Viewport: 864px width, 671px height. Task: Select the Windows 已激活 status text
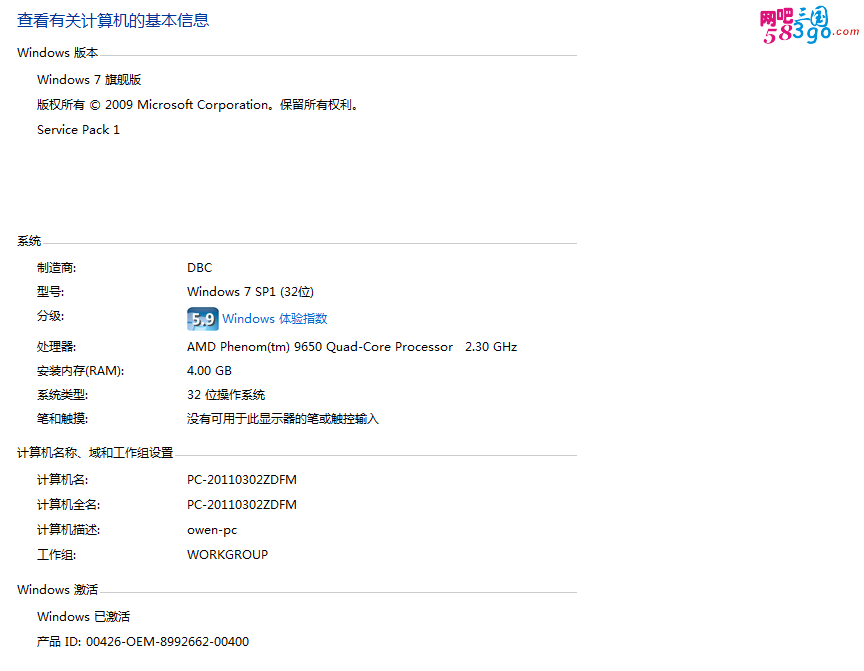[83, 617]
